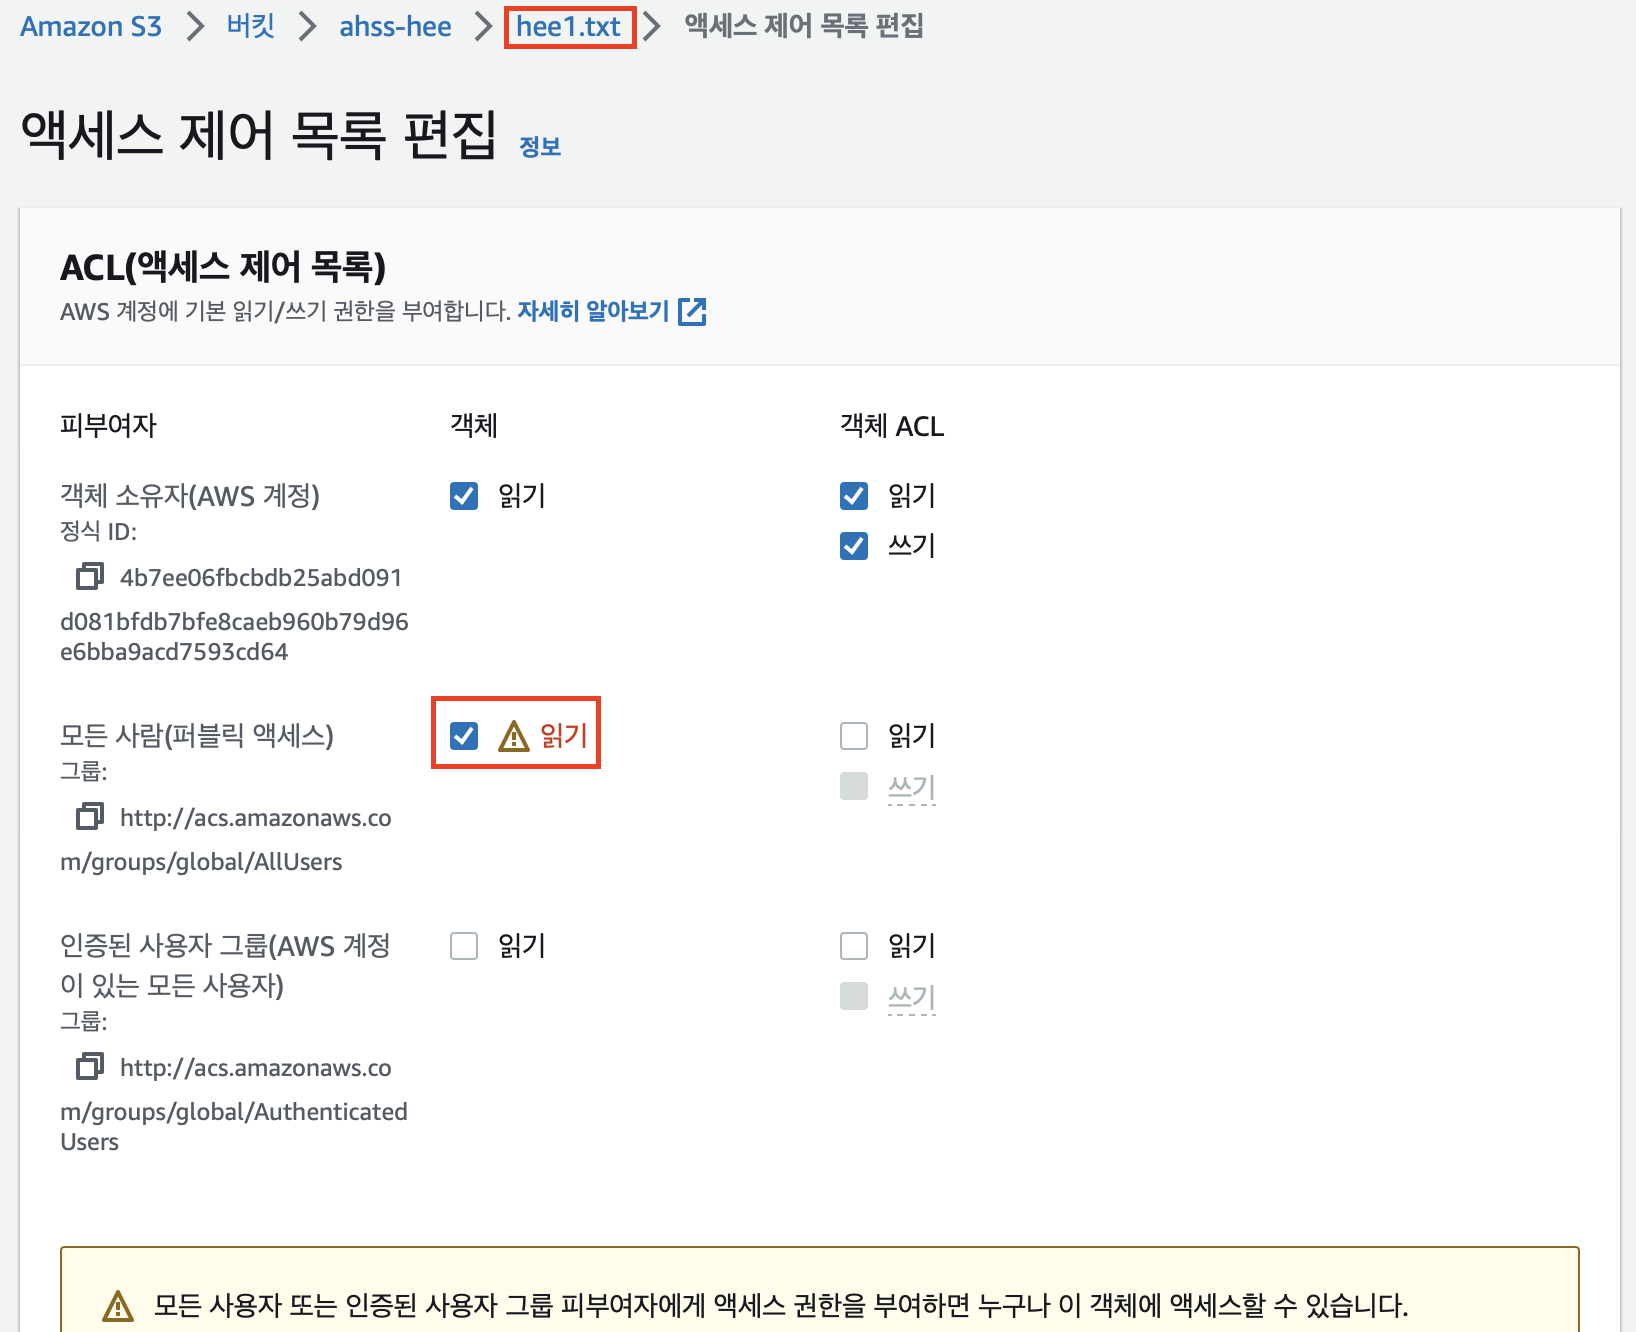Click canonical ID 4b7ee06fbcbdb25abd091 text

click(261, 578)
